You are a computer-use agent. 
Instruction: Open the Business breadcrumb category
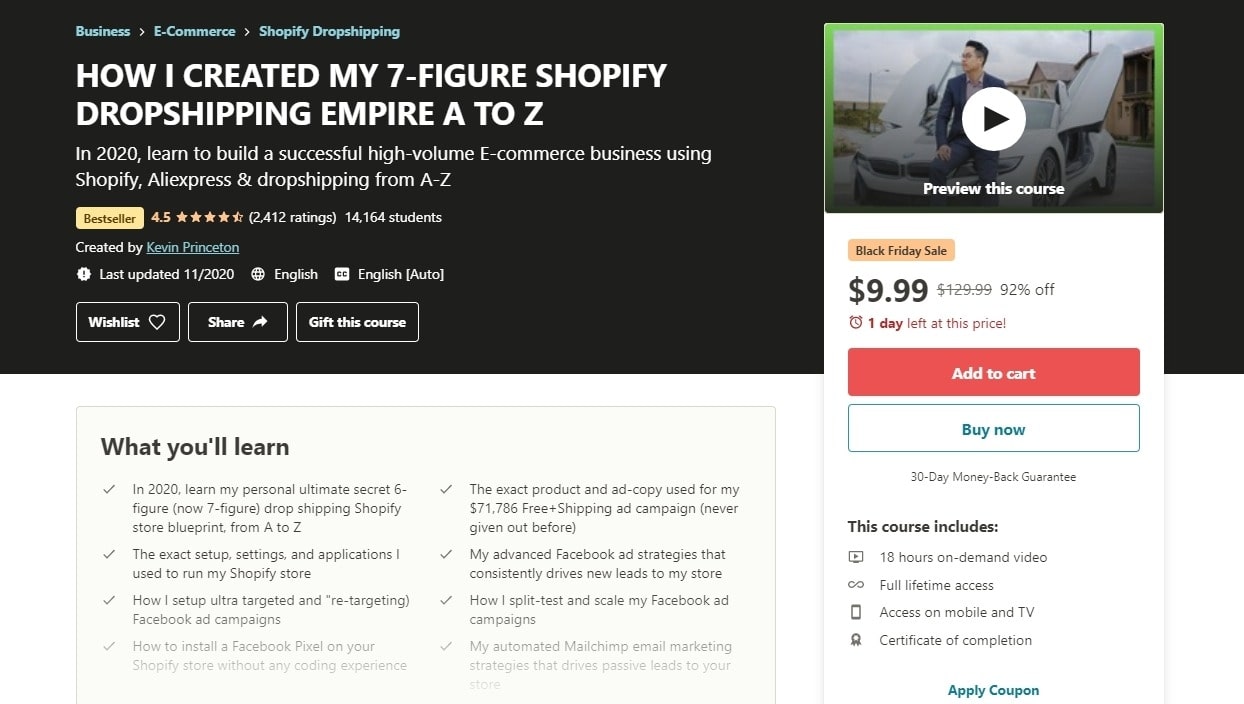103,31
